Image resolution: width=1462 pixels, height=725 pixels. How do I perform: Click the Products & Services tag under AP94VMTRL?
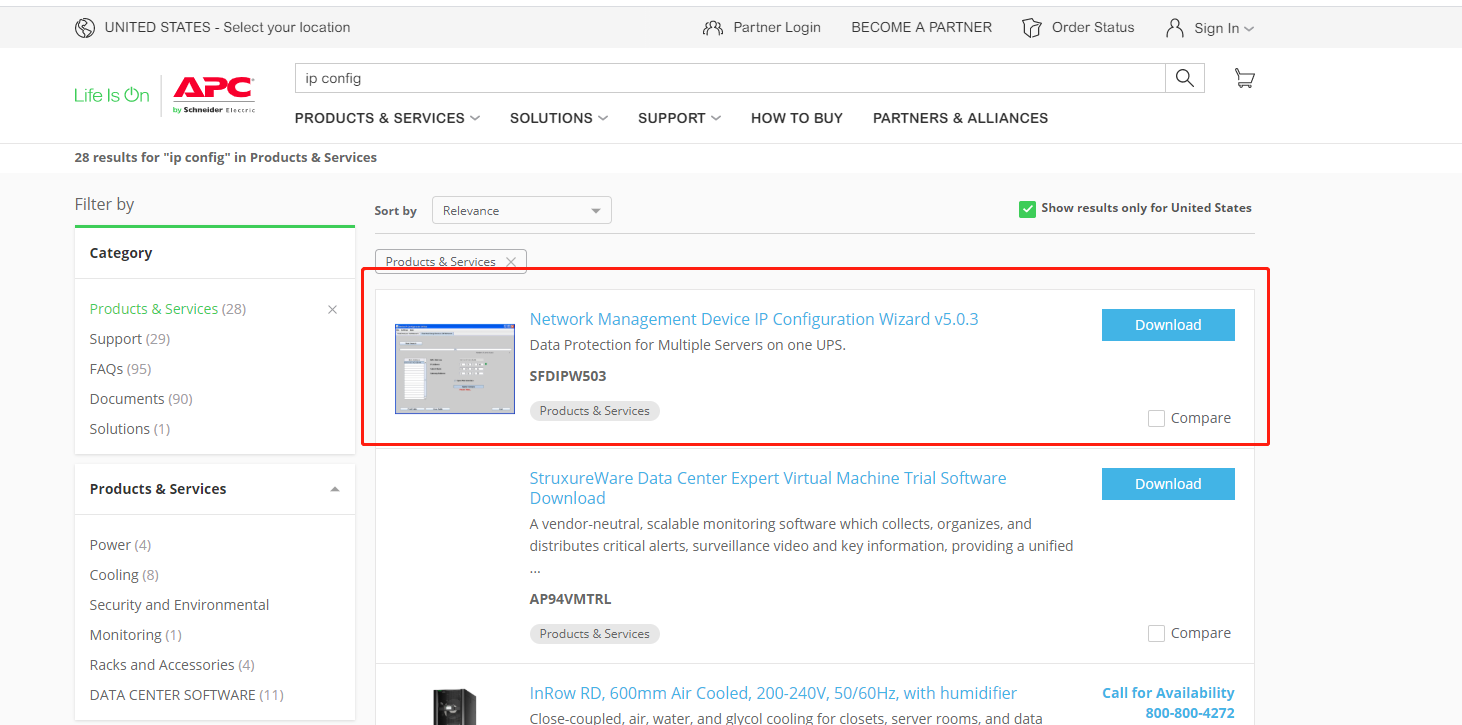[x=595, y=634]
